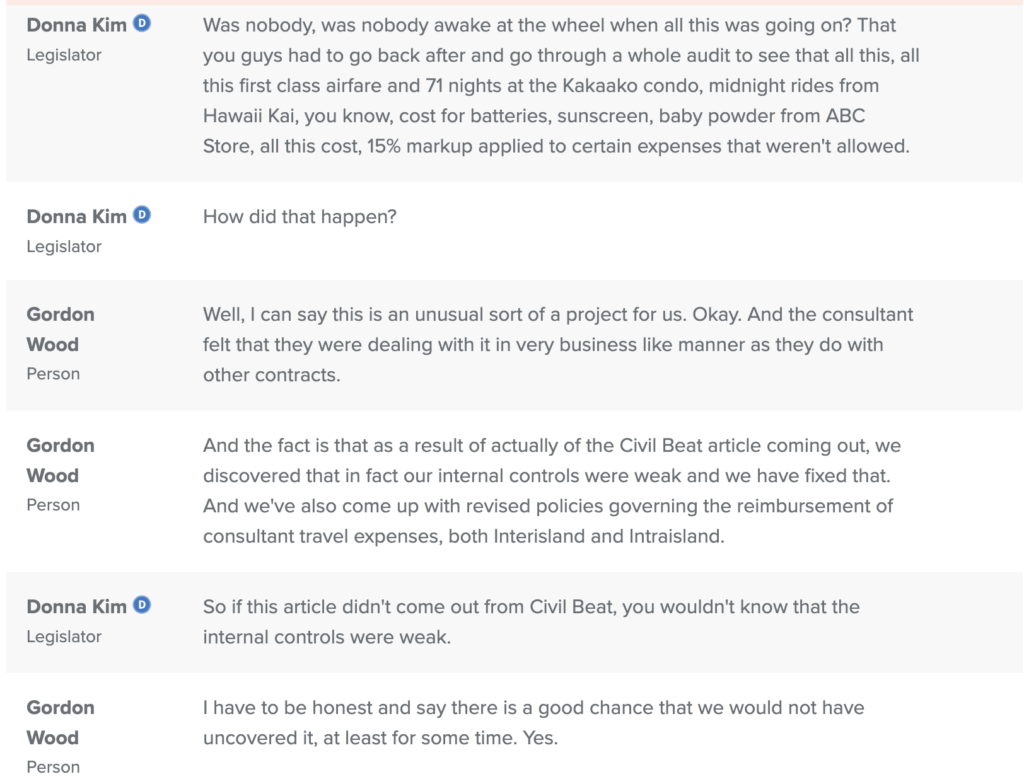This screenshot has width=1024, height=784.
Task: Open Gordon Wood's name beside 'I have to be honest'
Action: click(60, 722)
